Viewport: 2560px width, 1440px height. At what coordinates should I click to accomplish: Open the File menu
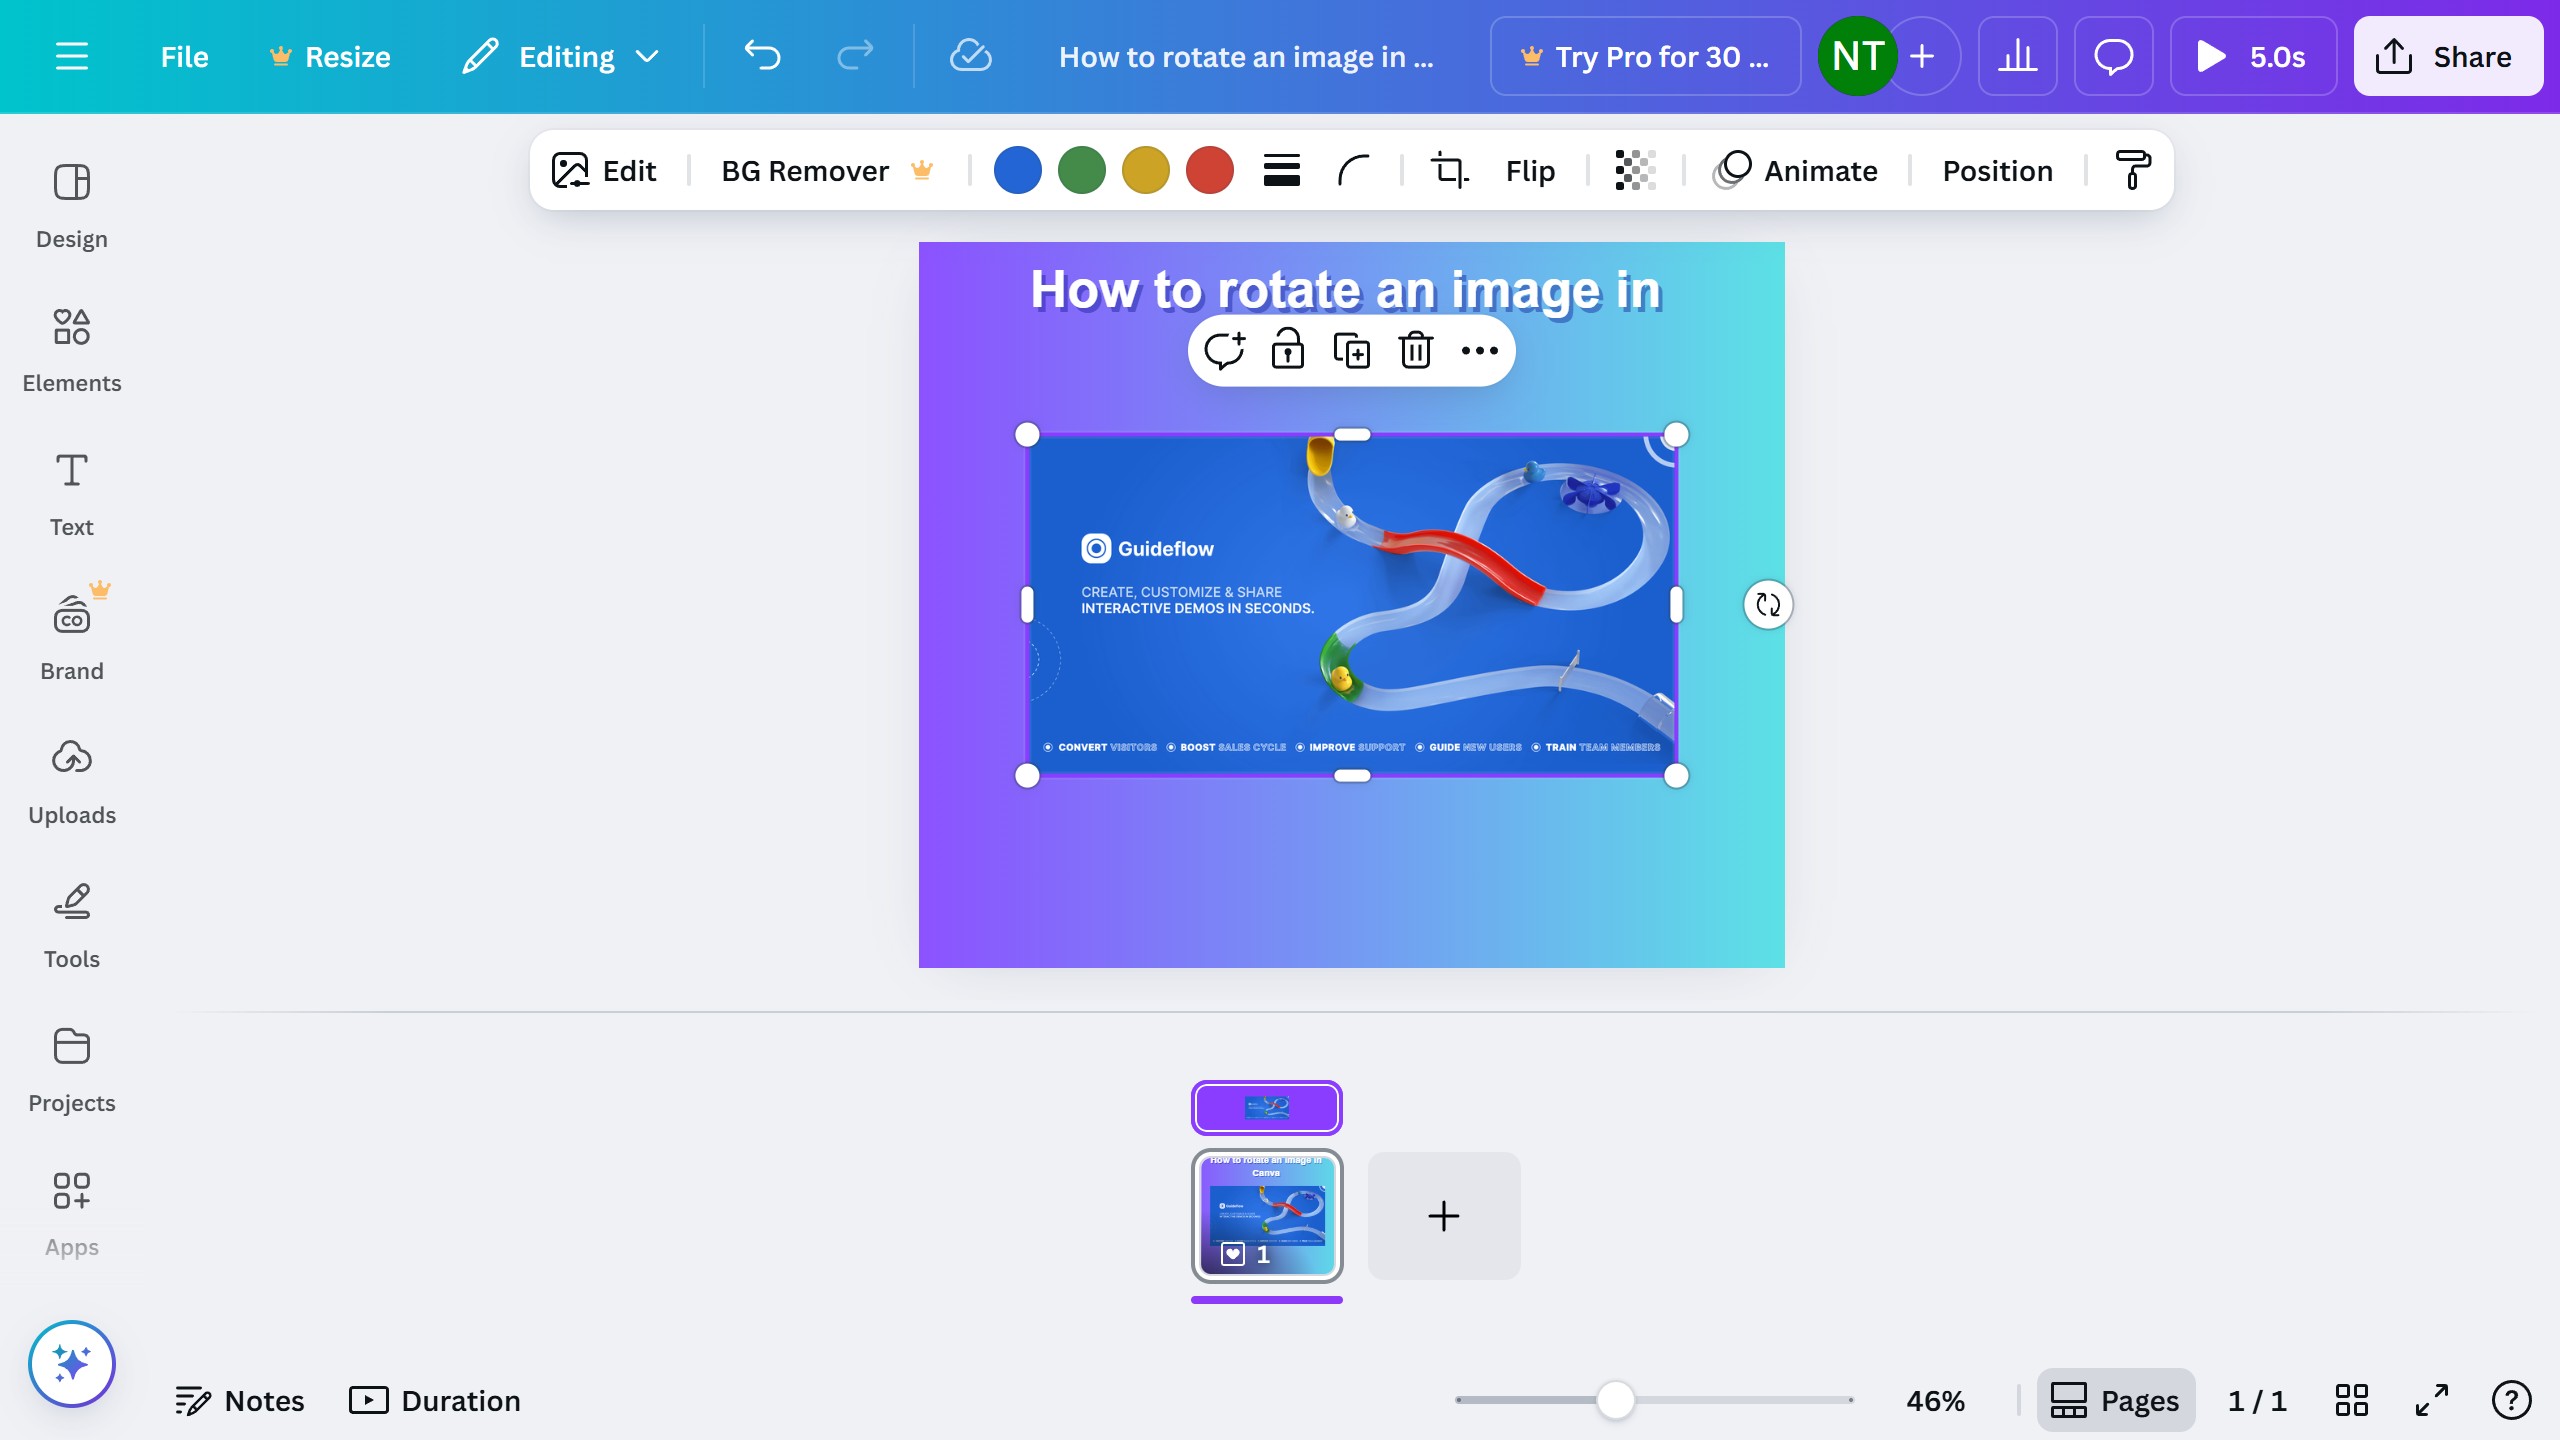pos(184,57)
